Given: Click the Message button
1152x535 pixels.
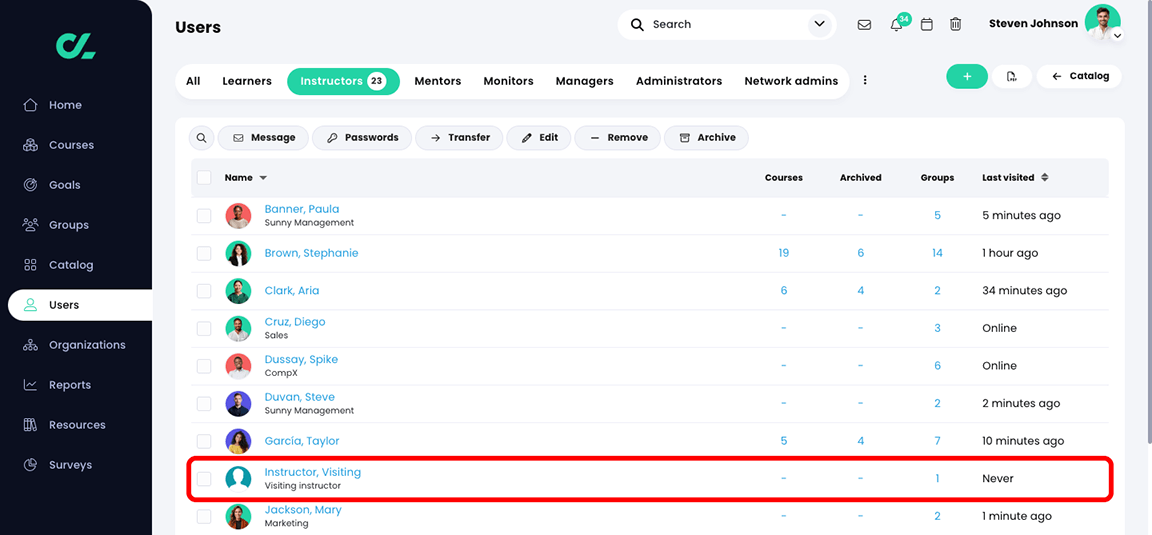Looking at the screenshot, I should (263, 137).
